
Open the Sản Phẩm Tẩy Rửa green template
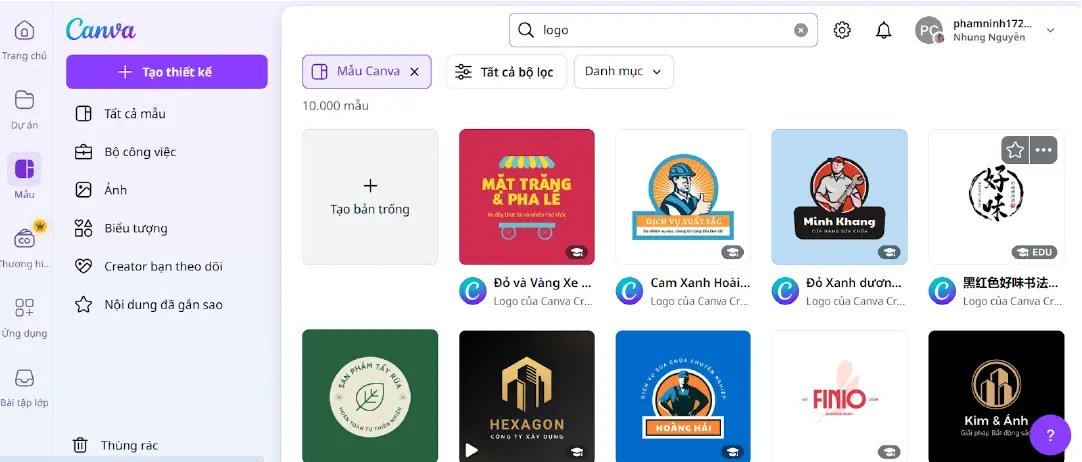pos(370,396)
